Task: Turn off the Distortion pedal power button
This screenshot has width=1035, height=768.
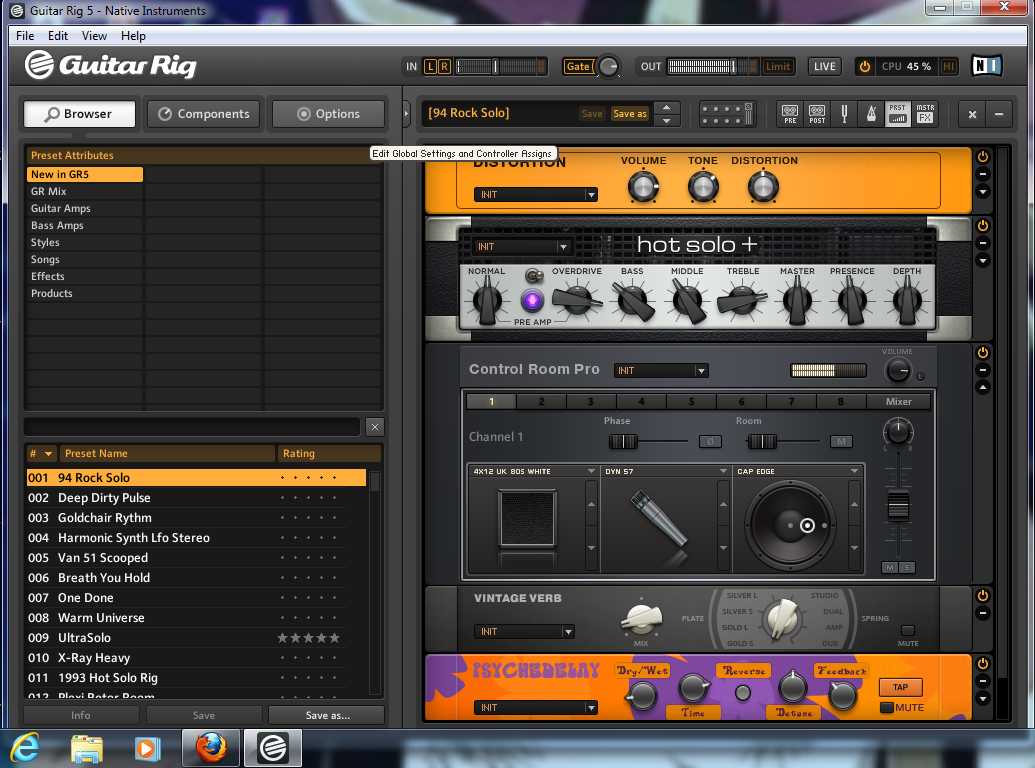Action: pyautogui.click(x=983, y=157)
